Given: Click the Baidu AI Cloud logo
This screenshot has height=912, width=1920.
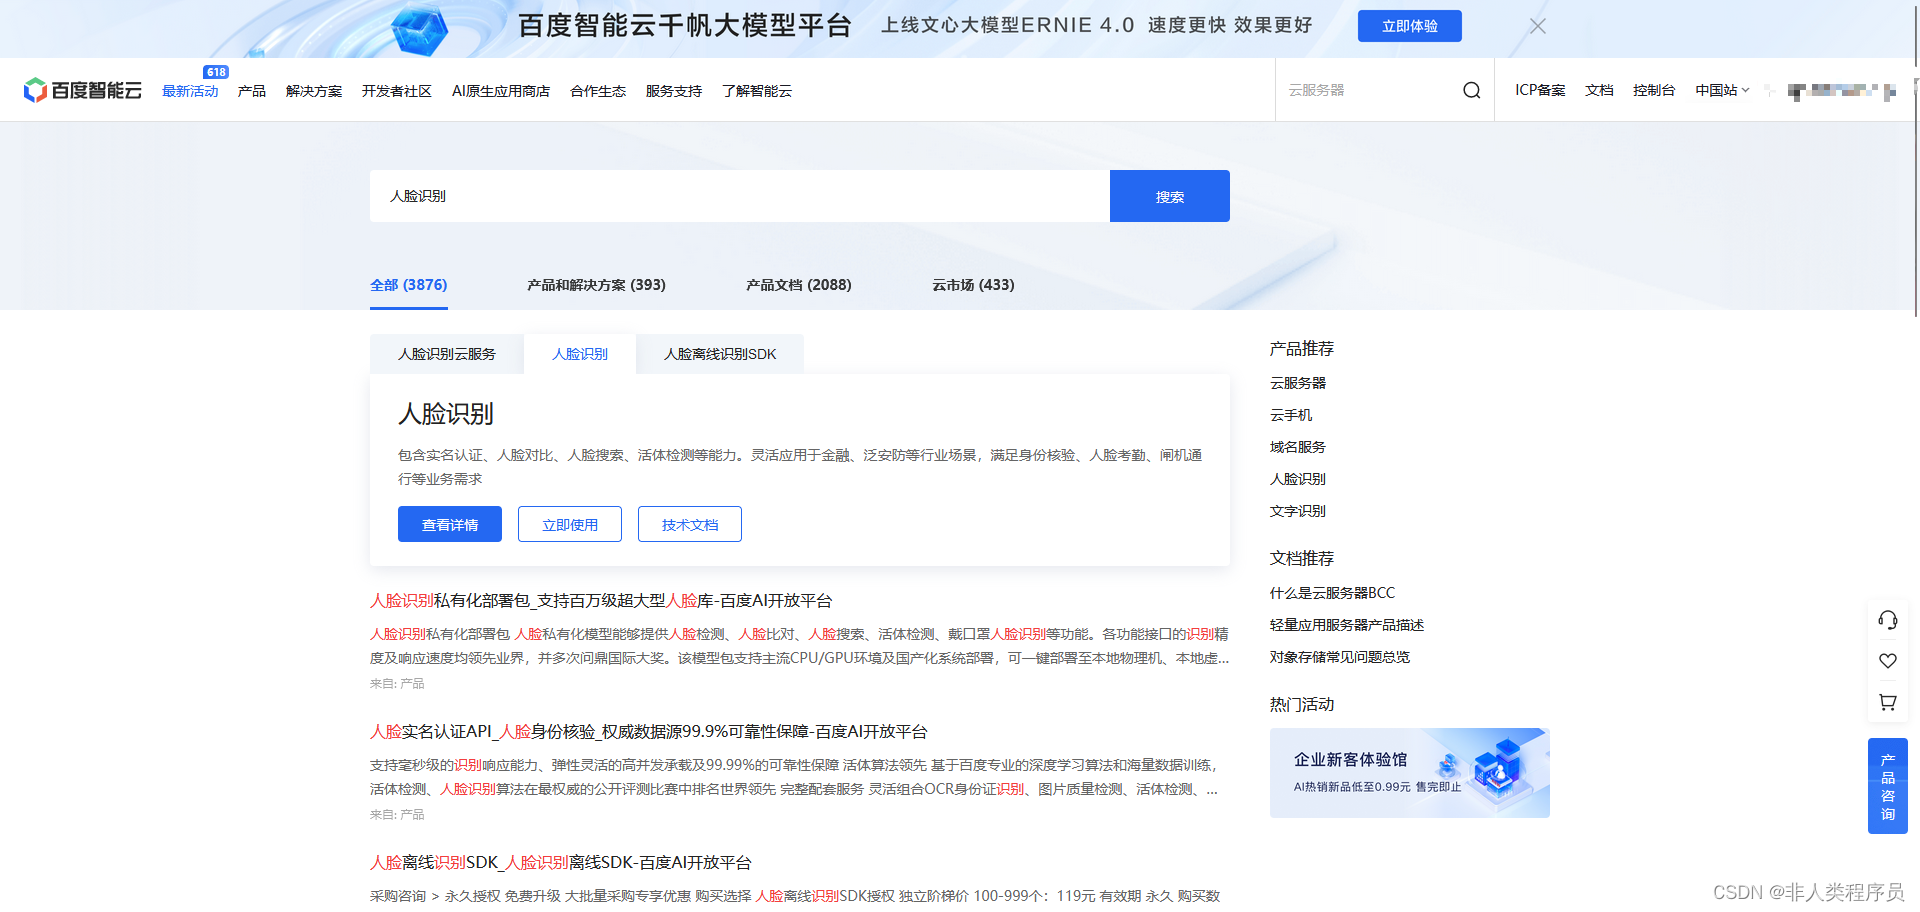Looking at the screenshot, I should click(x=82, y=90).
